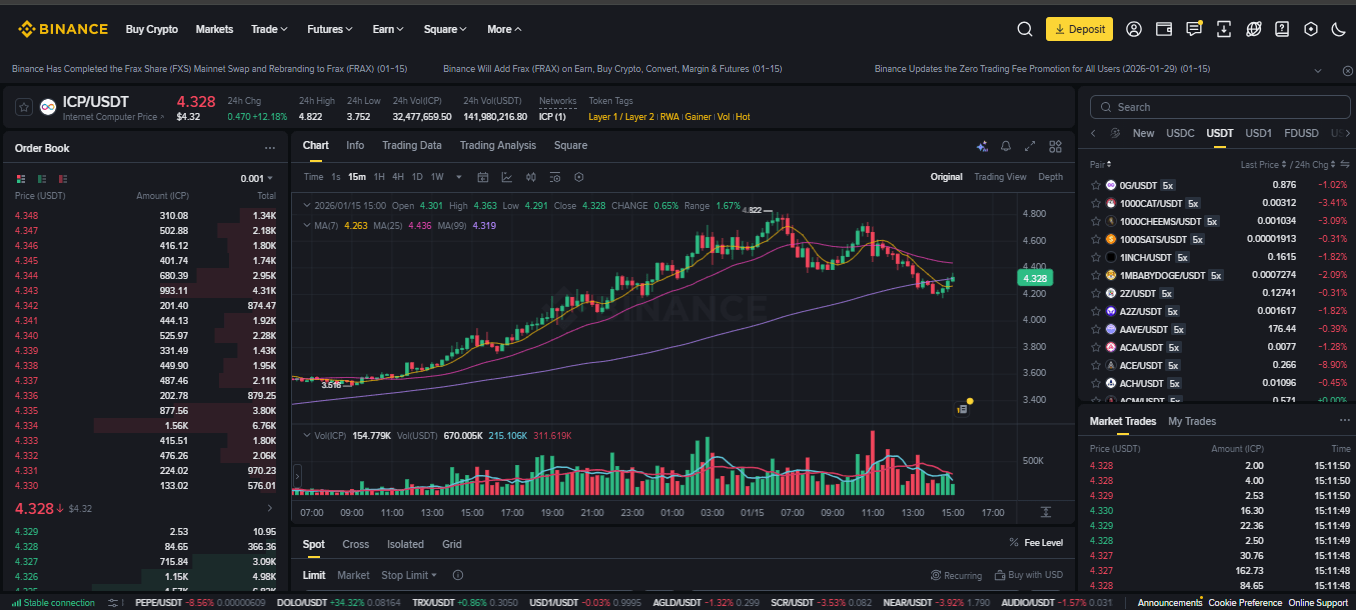Star the 0G/USDT pair as favorite
1356x610 pixels.
coord(1097,185)
